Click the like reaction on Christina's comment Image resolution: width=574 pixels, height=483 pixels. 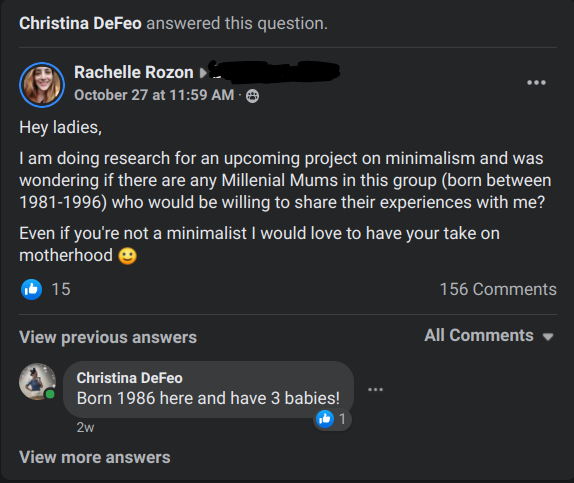(325, 419)
